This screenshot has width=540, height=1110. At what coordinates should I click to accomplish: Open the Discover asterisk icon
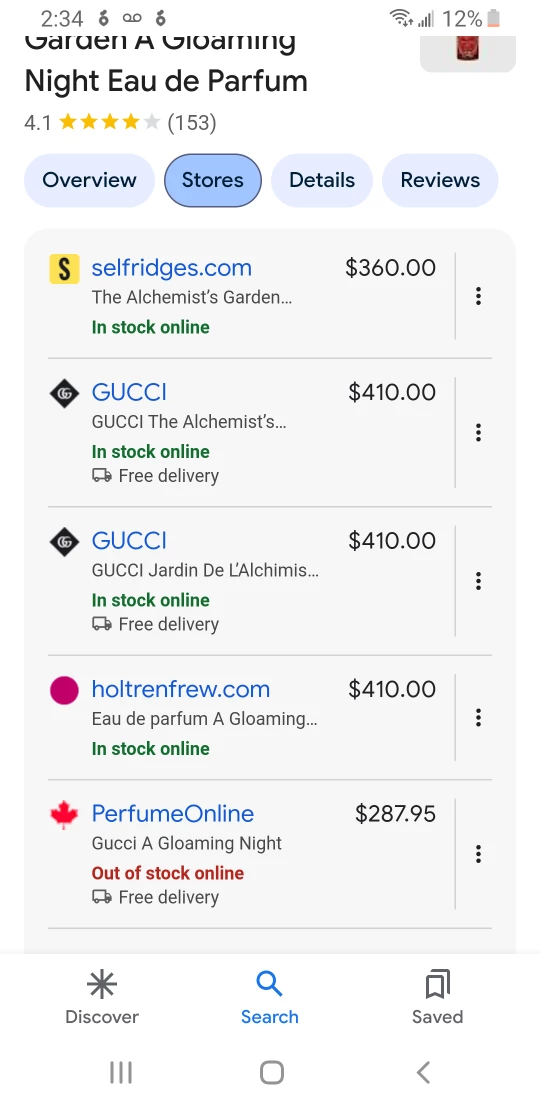click(102, 984)
